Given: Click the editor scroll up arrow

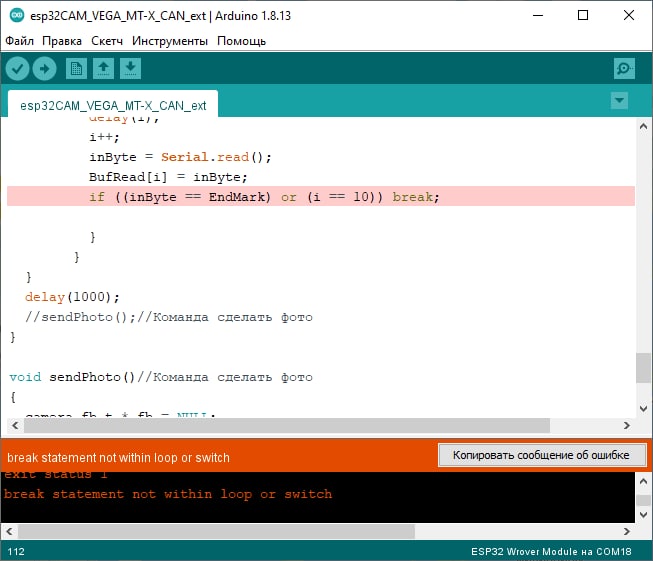Looking at the screenshot, I should point(643,126).
